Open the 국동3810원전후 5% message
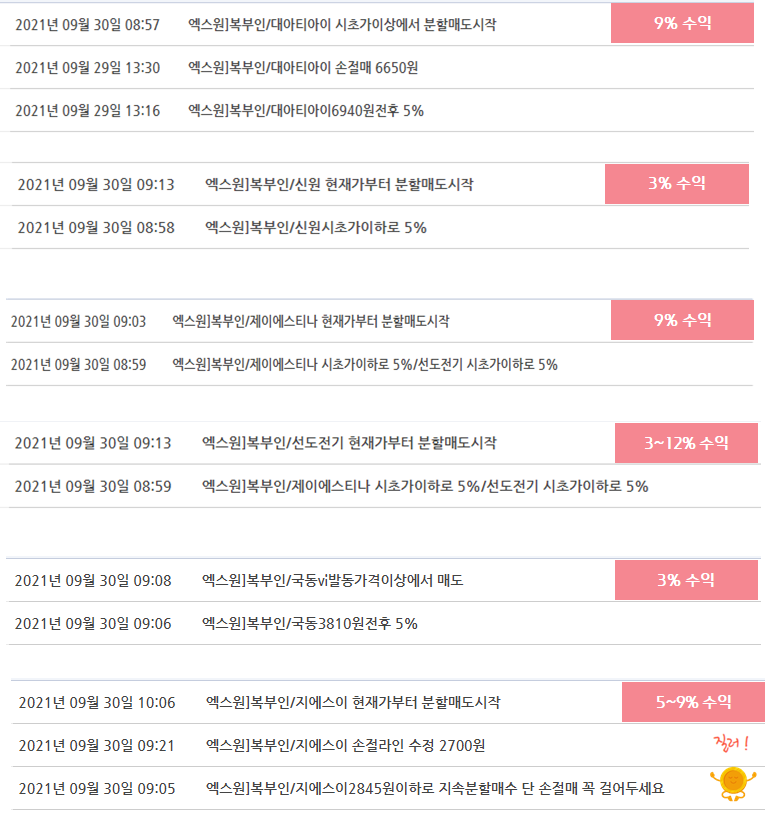 (310, 624)
